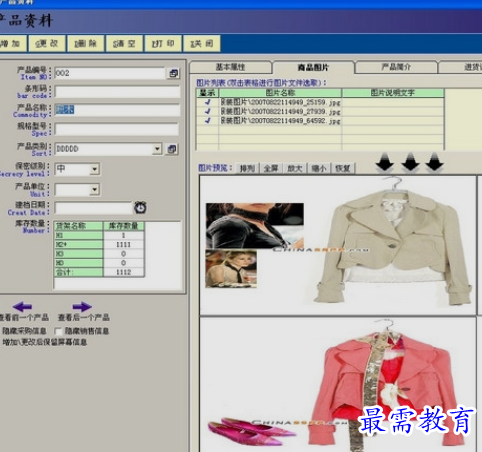Toggle display checkmark for image 25159.jpg
Screen dimensions: 482x452
pos(208,102)
